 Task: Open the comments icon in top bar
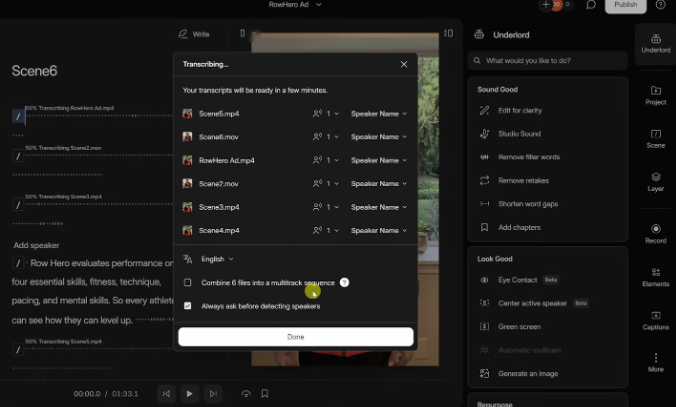(x=591, y=5)
